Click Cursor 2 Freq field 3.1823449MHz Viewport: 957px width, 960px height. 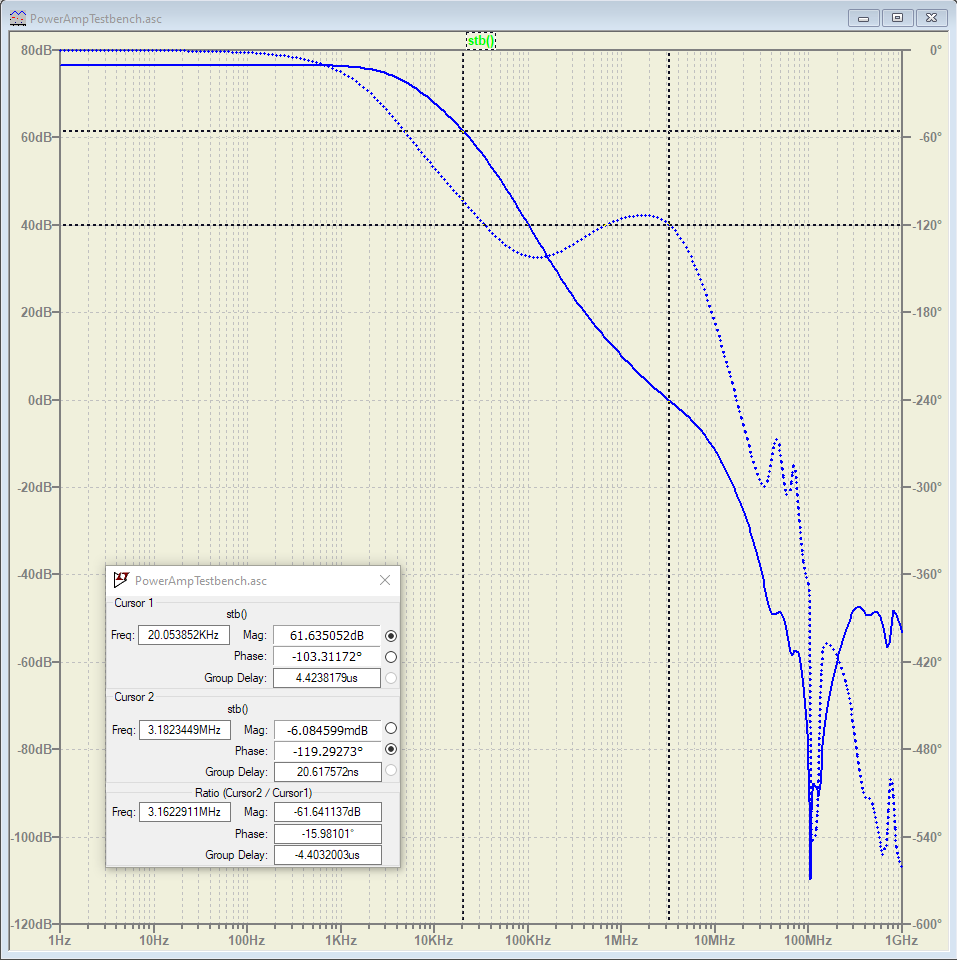(x=184, y=730)
